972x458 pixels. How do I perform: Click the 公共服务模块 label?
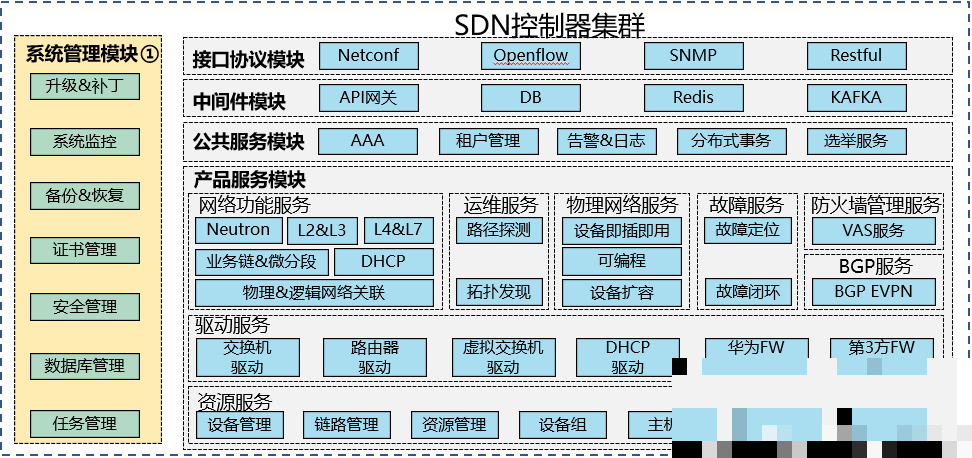click(x=249, y=143)
